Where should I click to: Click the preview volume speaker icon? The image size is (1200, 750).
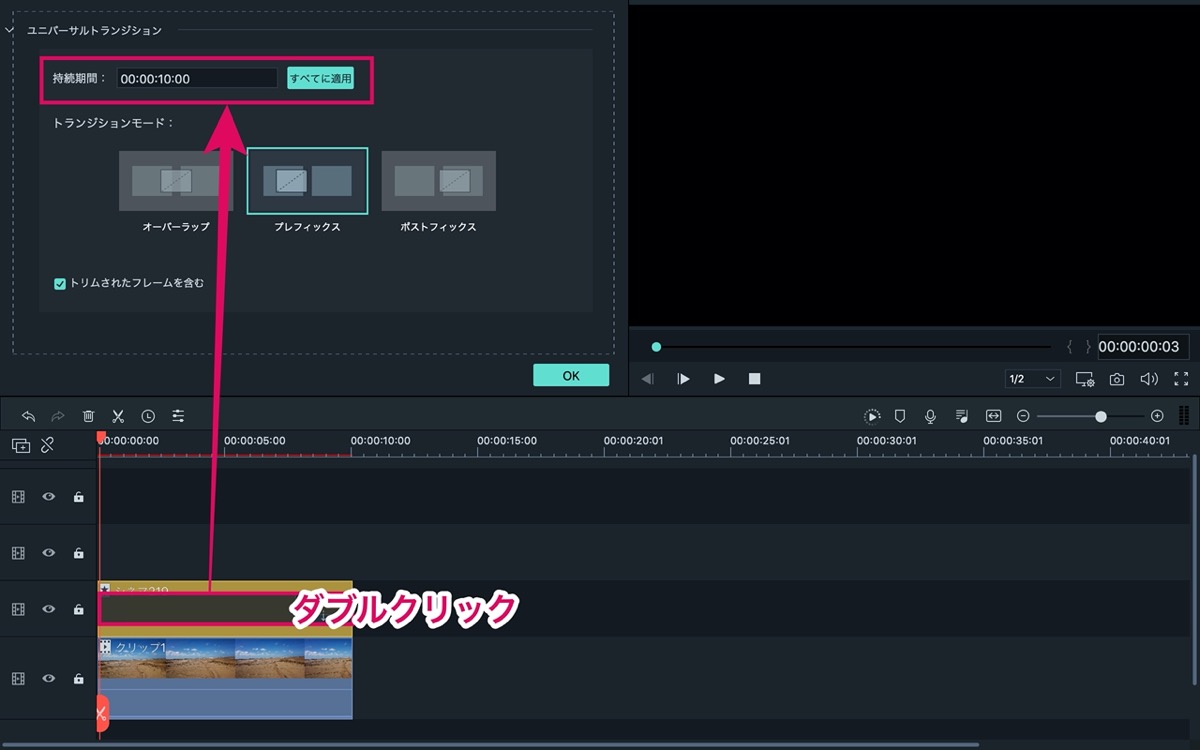click(x=1149, y=379)
